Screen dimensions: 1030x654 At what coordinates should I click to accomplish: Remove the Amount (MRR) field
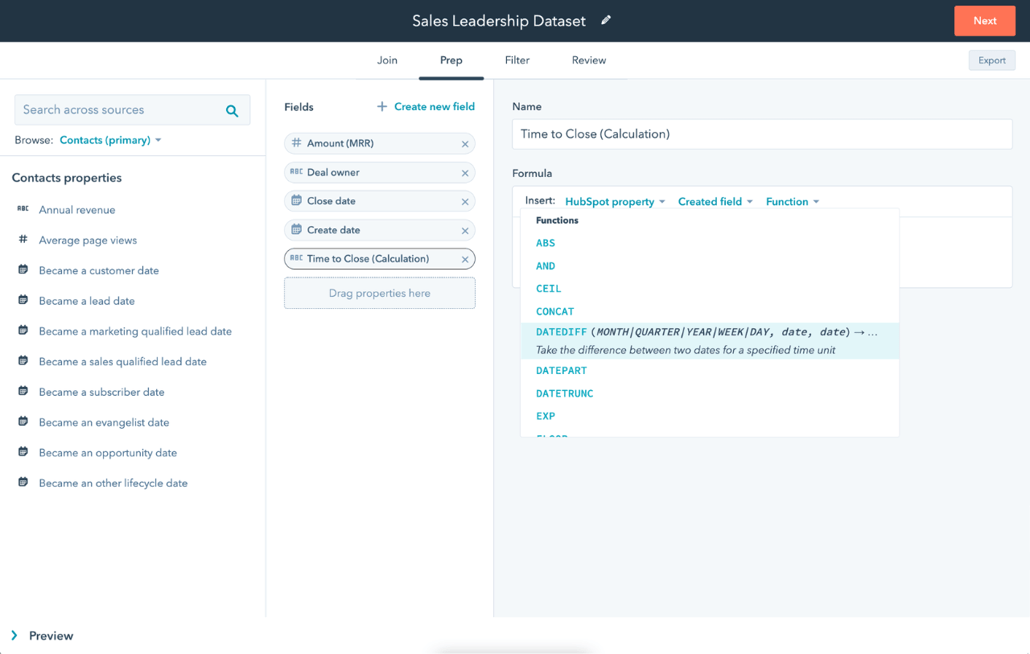click(465, 144)
